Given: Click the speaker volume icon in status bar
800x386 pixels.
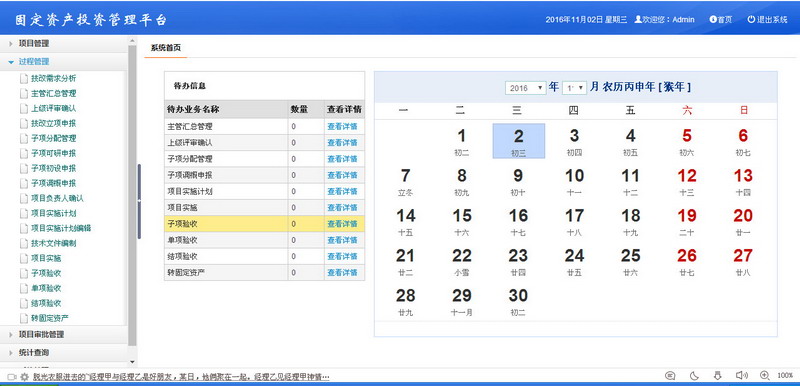Looking at the screenshot, I should (x=741, y=376).
